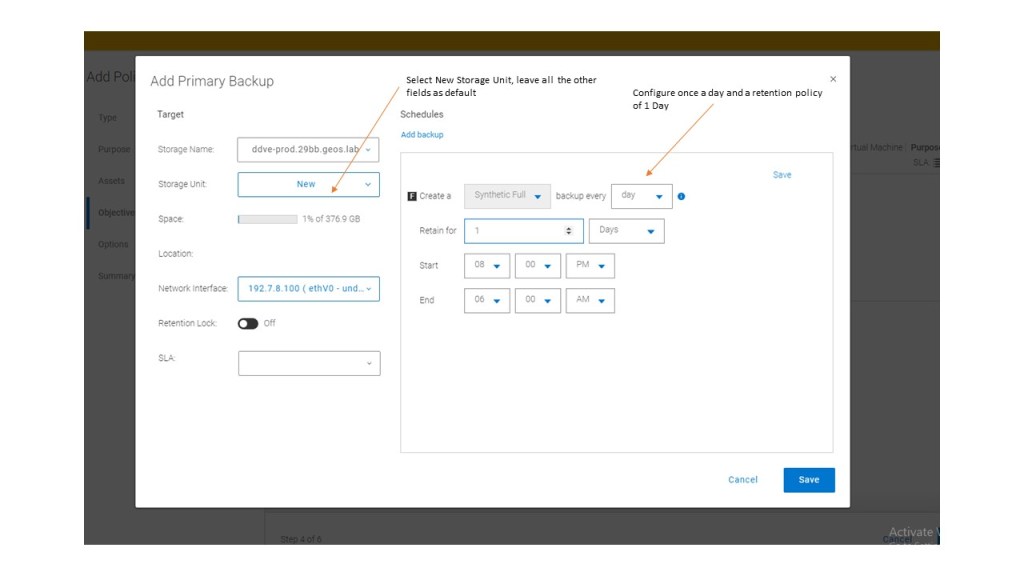
Task: Open the SLA dropdown
Action: [x=308, y=363]
